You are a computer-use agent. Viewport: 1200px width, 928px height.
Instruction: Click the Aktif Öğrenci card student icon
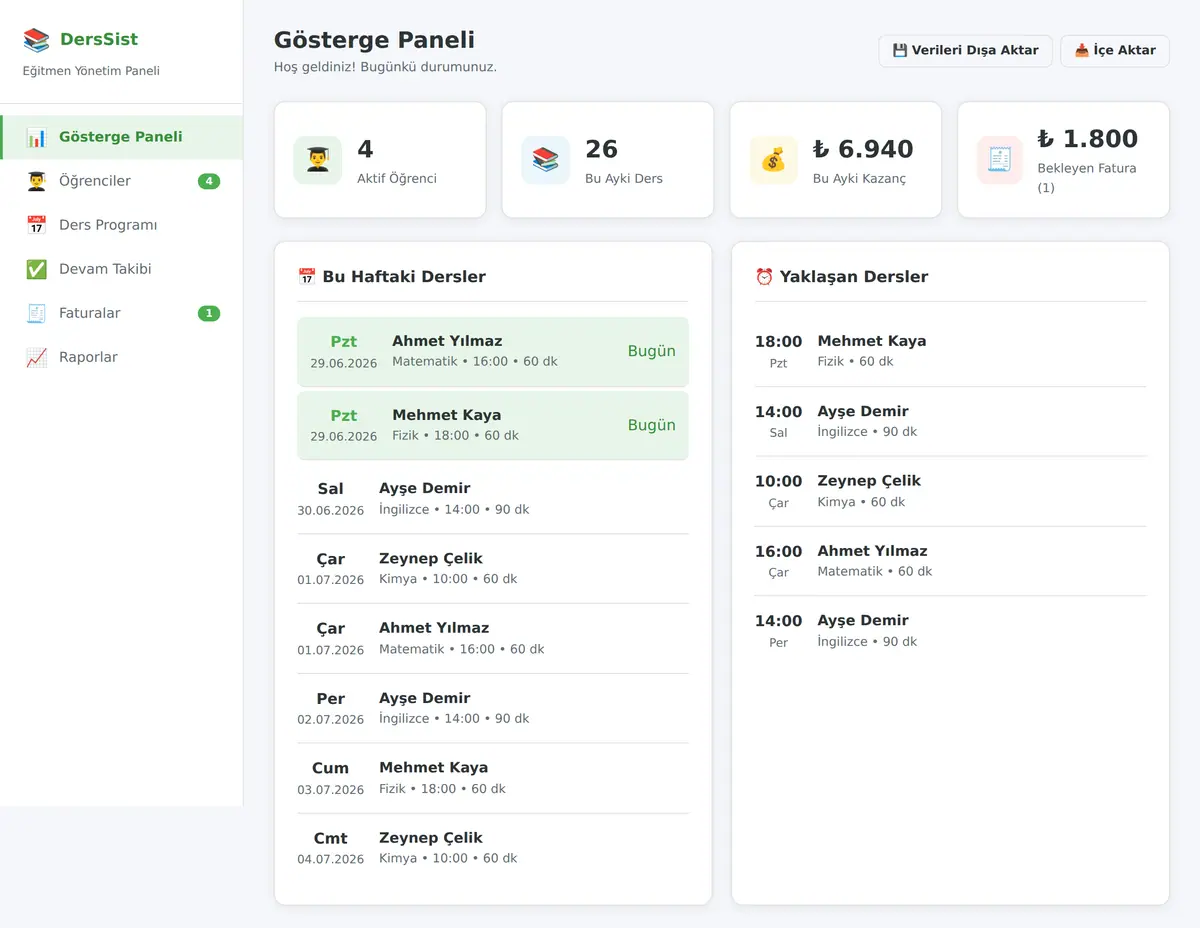pyautogui.click(x=318, y=160)
